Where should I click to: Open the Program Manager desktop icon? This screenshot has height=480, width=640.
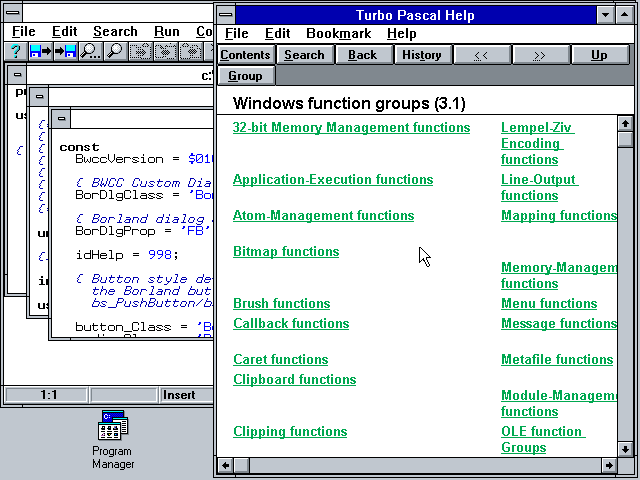(113, 439)
